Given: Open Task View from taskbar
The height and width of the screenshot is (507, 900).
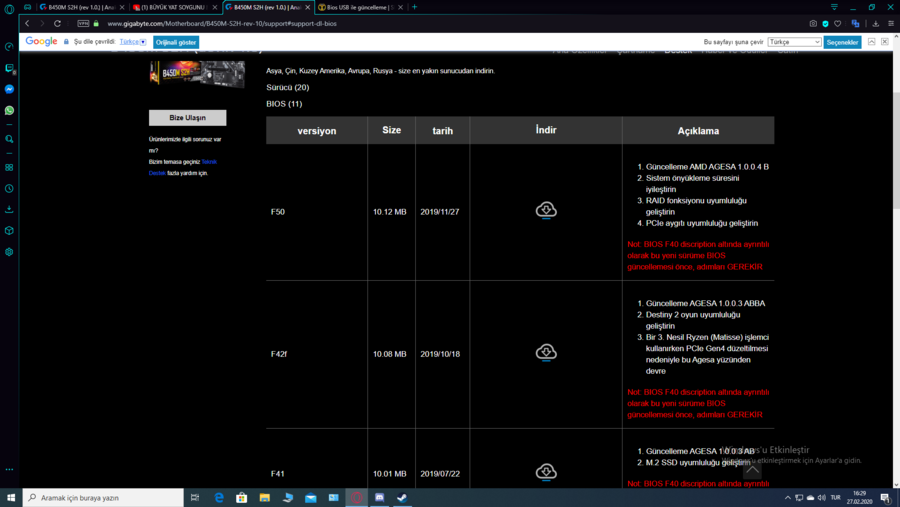Looking at the screenshot, I should coord(195,497).
